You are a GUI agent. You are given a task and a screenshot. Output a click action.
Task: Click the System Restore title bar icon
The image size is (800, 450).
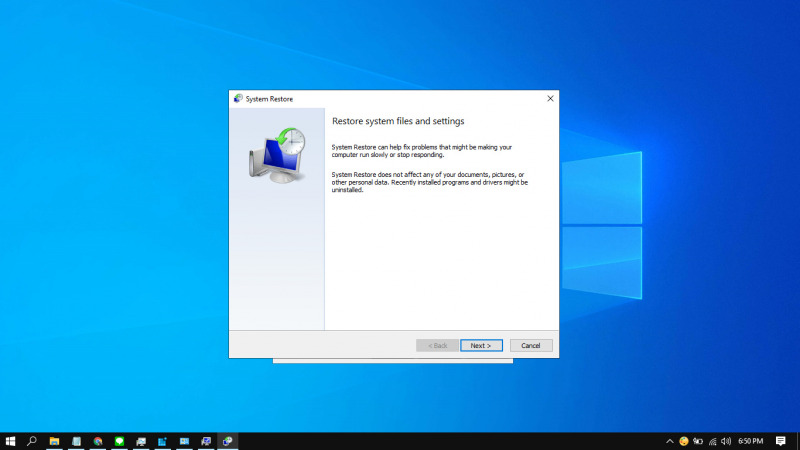238,98
